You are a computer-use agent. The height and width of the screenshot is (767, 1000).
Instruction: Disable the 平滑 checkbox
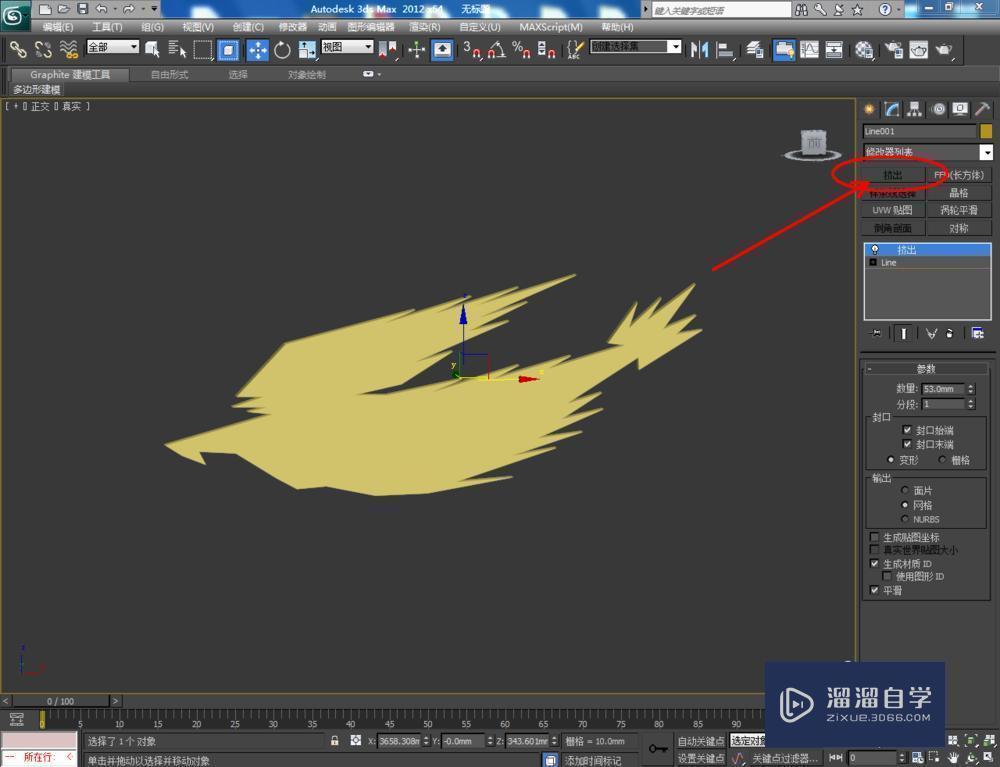click(875, 590)
